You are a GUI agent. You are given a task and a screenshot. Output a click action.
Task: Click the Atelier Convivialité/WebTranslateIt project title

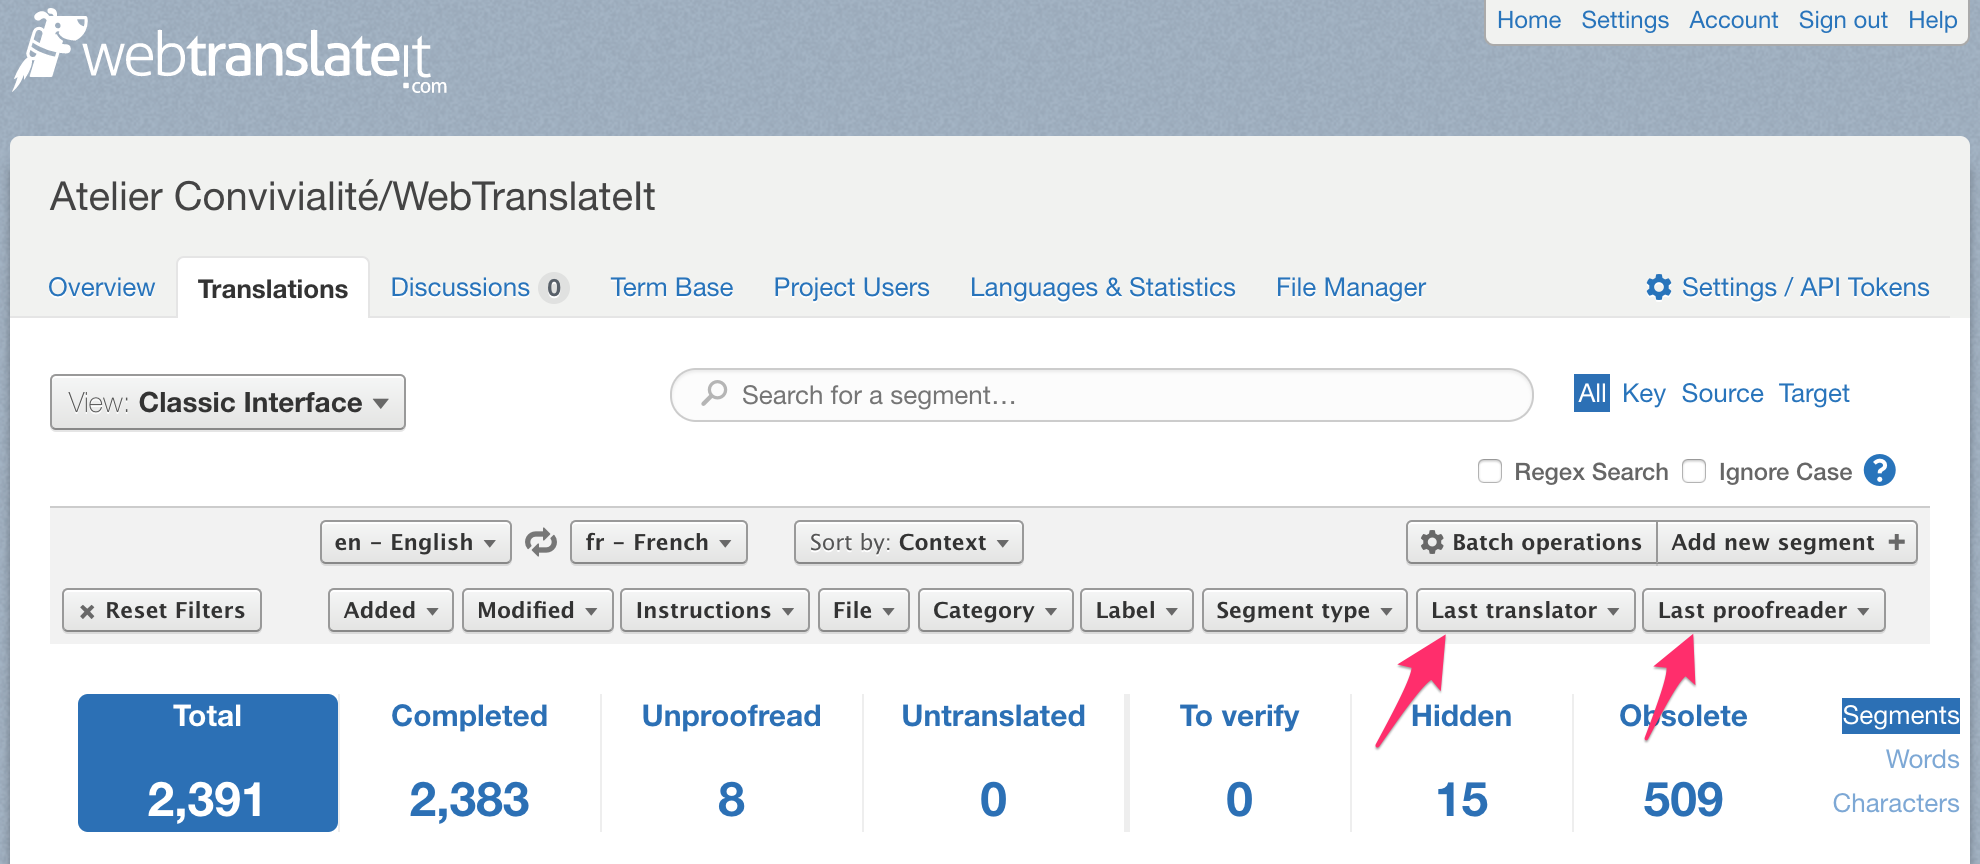pos(353,196)
